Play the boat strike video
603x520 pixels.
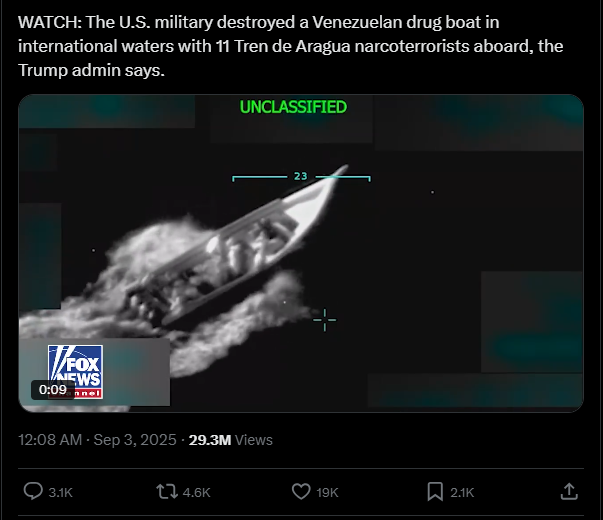coord(301,253)
